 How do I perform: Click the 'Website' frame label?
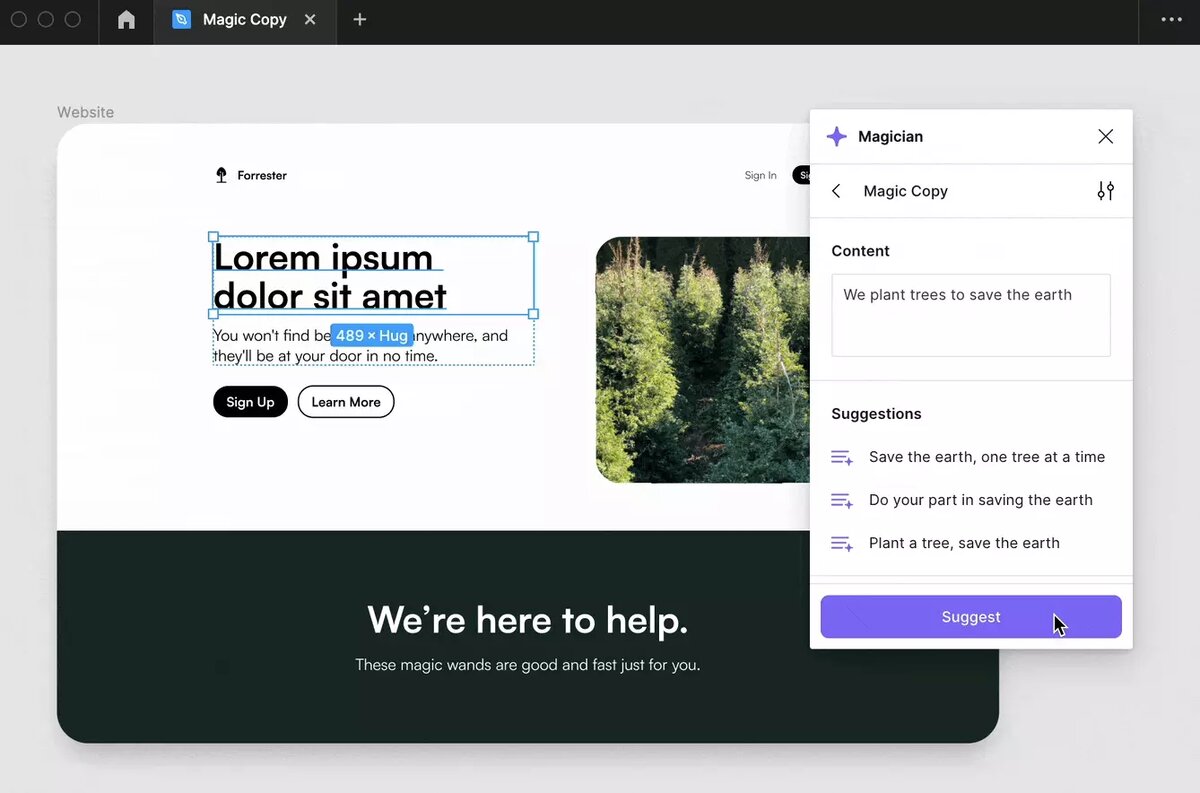click(85, 112)
